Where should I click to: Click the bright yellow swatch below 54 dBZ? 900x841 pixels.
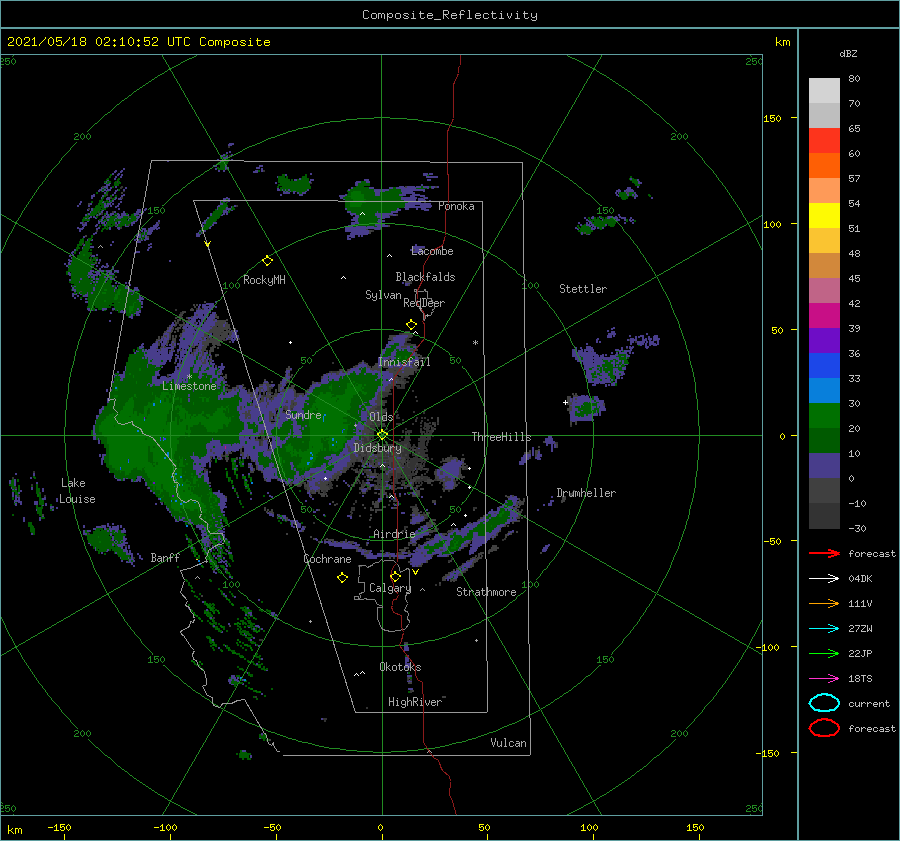[x=824, y=216]
